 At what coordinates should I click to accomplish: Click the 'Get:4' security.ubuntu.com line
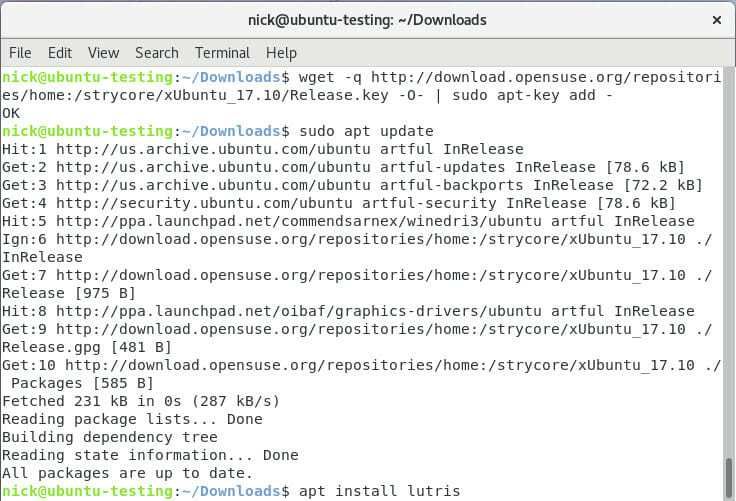pyautogui.click(x=339, y=203)
